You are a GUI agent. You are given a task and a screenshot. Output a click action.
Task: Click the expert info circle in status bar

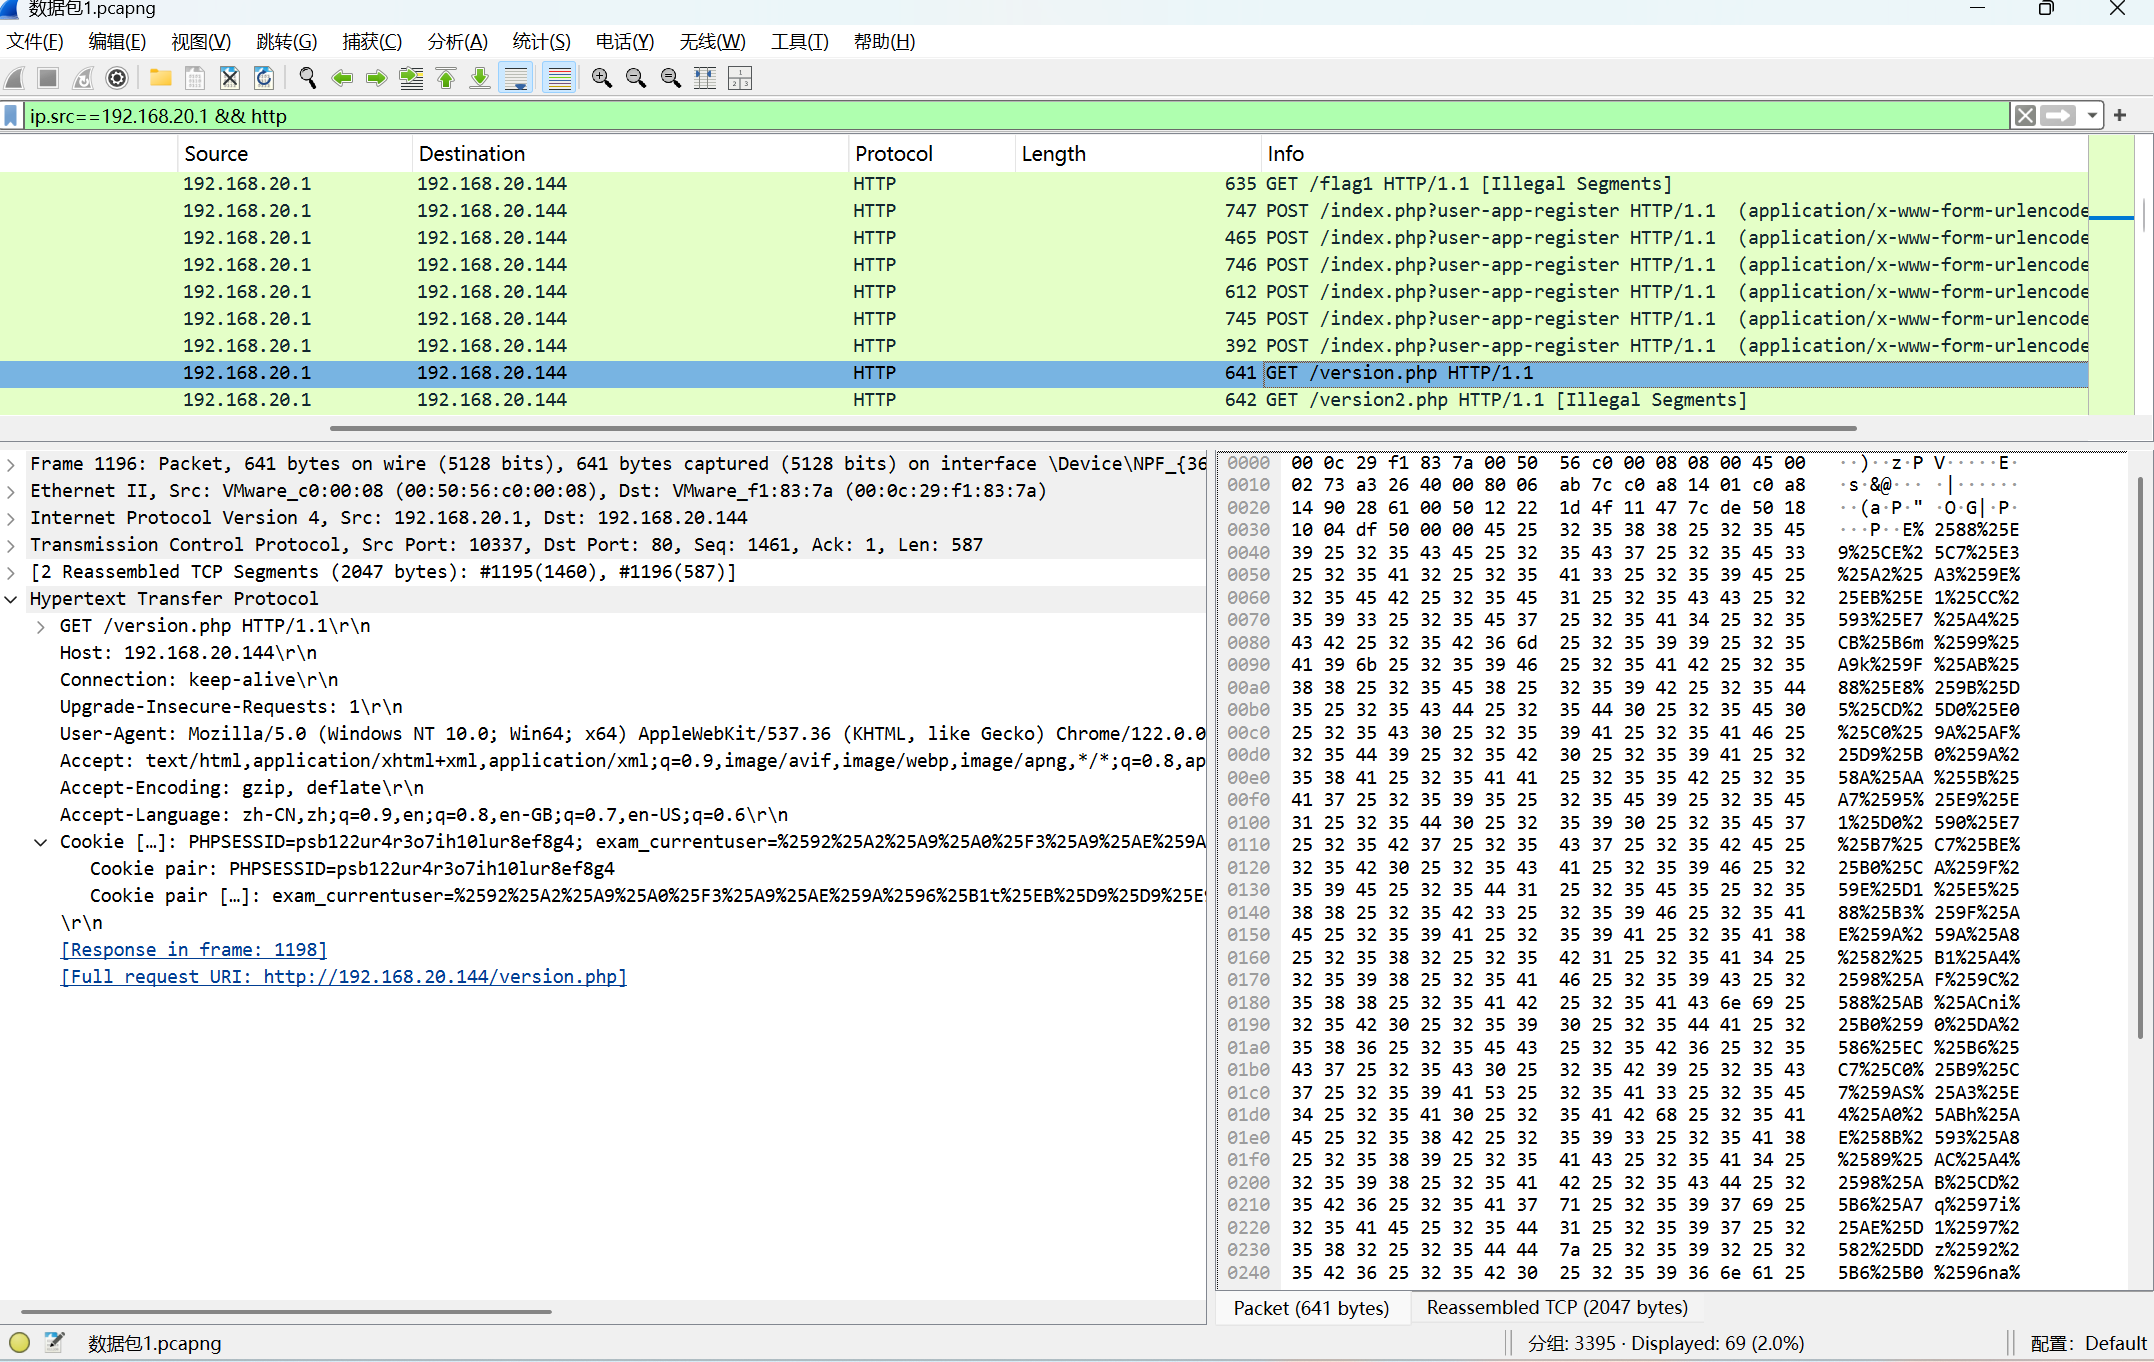click(x=19, y=1343)
